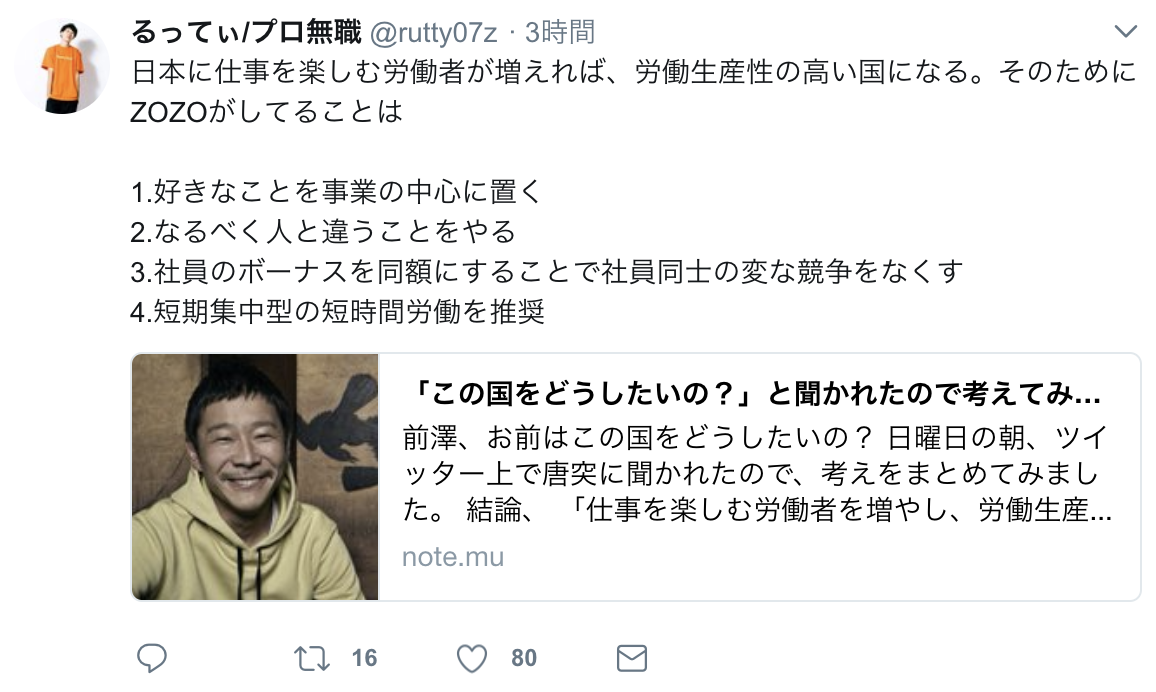Select list item 3 about 社員のボーナス

547,271
